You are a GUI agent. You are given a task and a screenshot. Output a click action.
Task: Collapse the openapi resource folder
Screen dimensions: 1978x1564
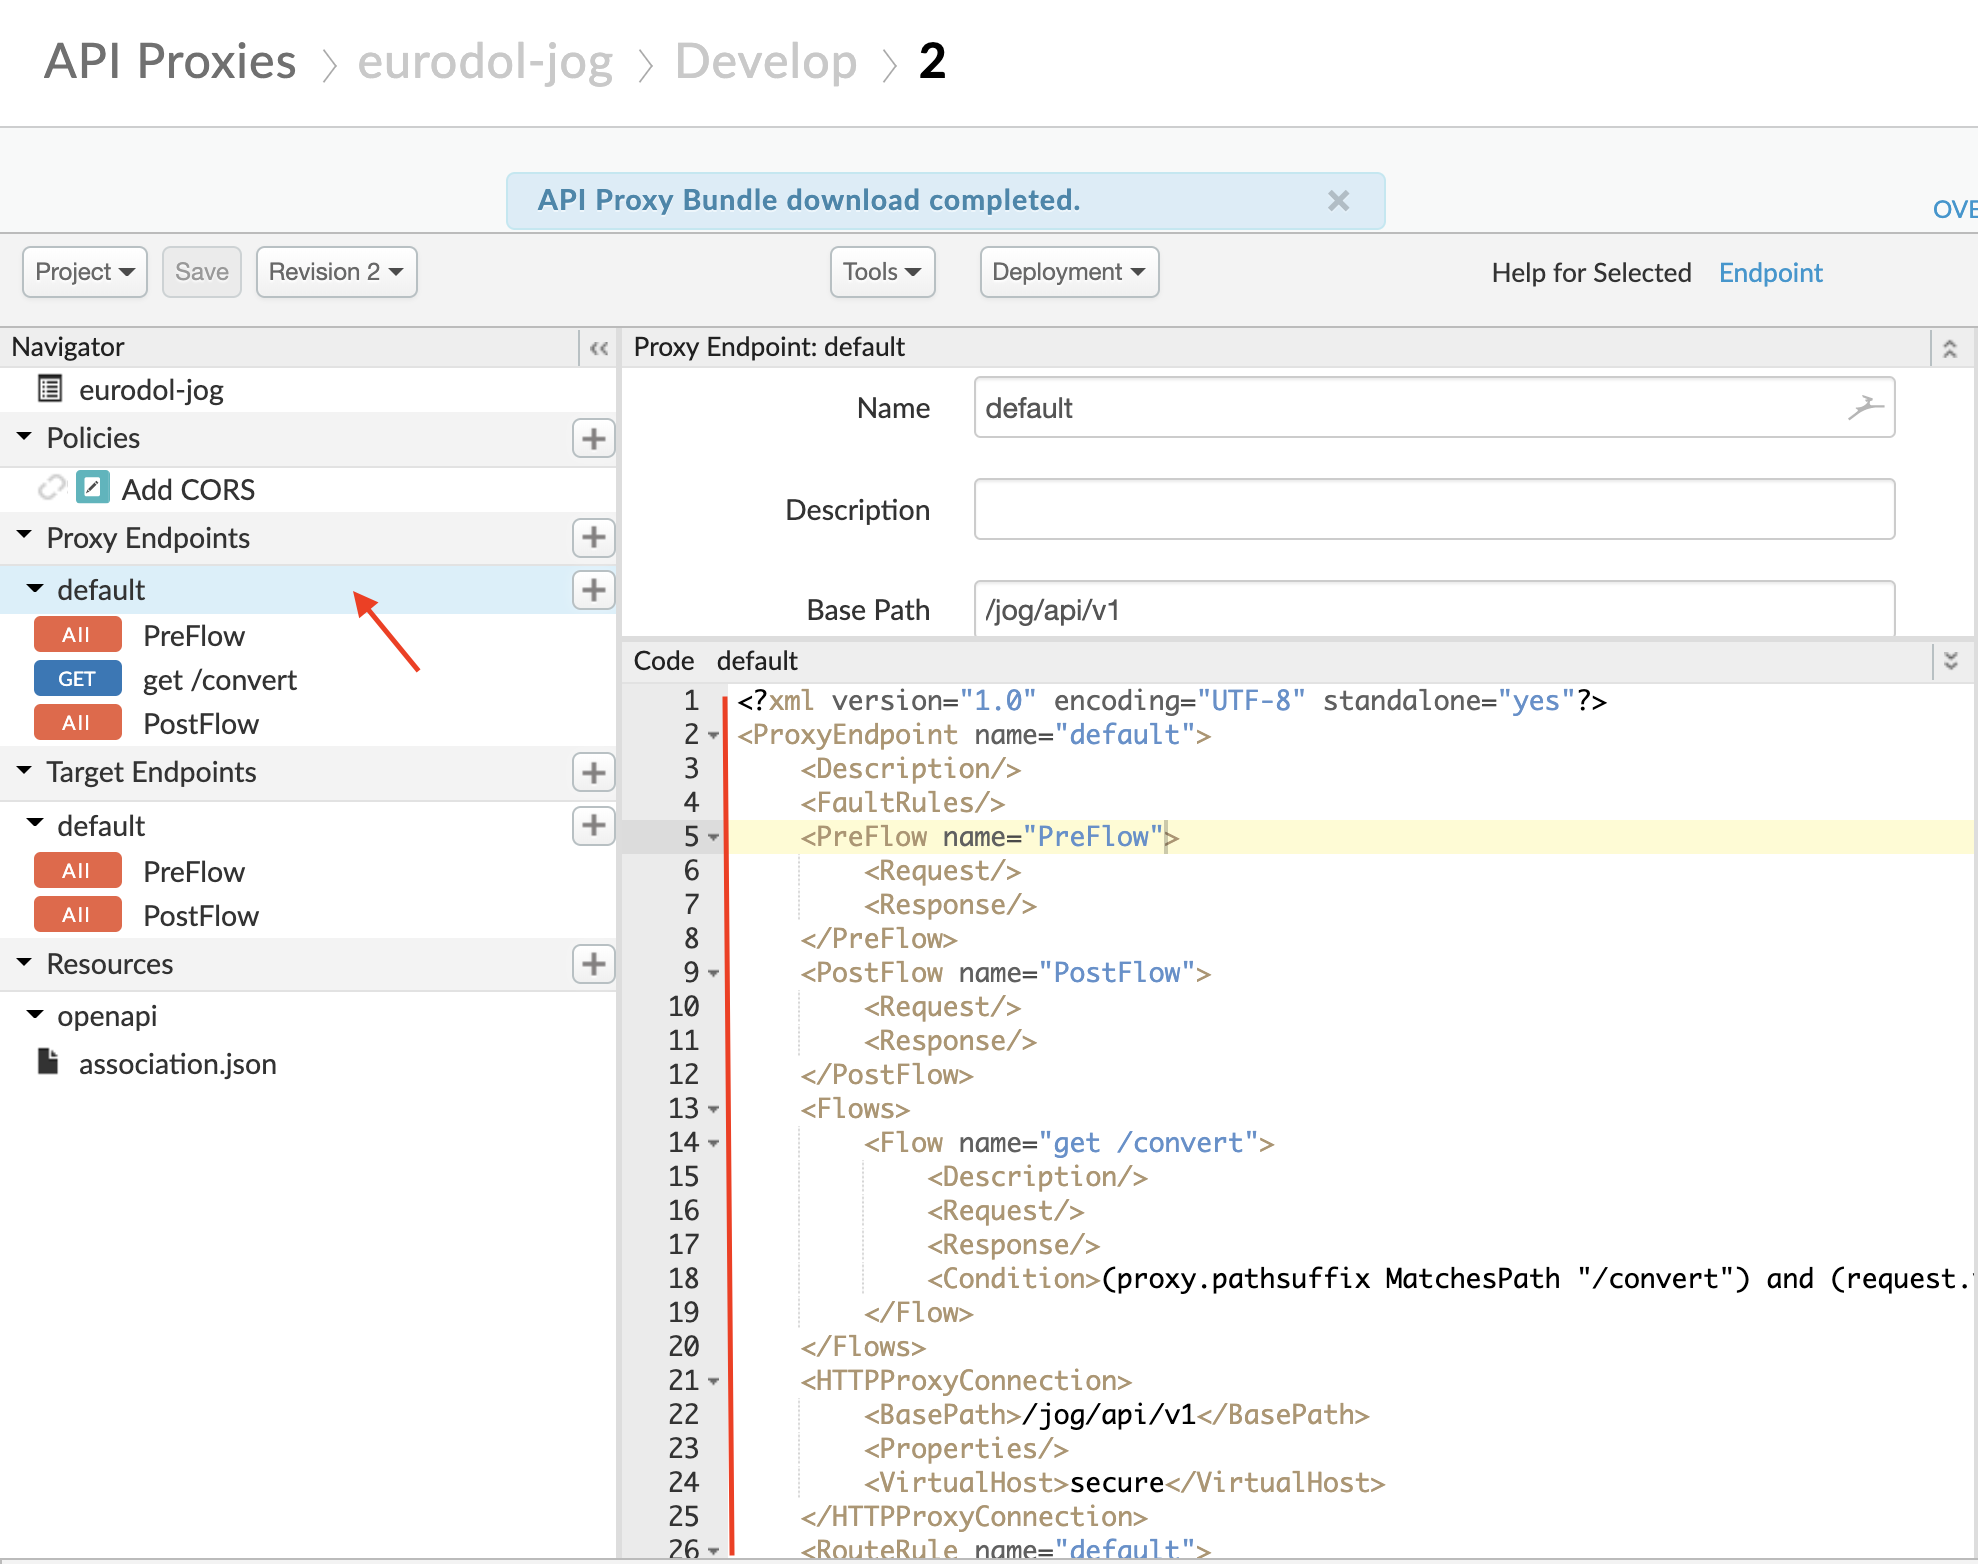point(35,1014)
